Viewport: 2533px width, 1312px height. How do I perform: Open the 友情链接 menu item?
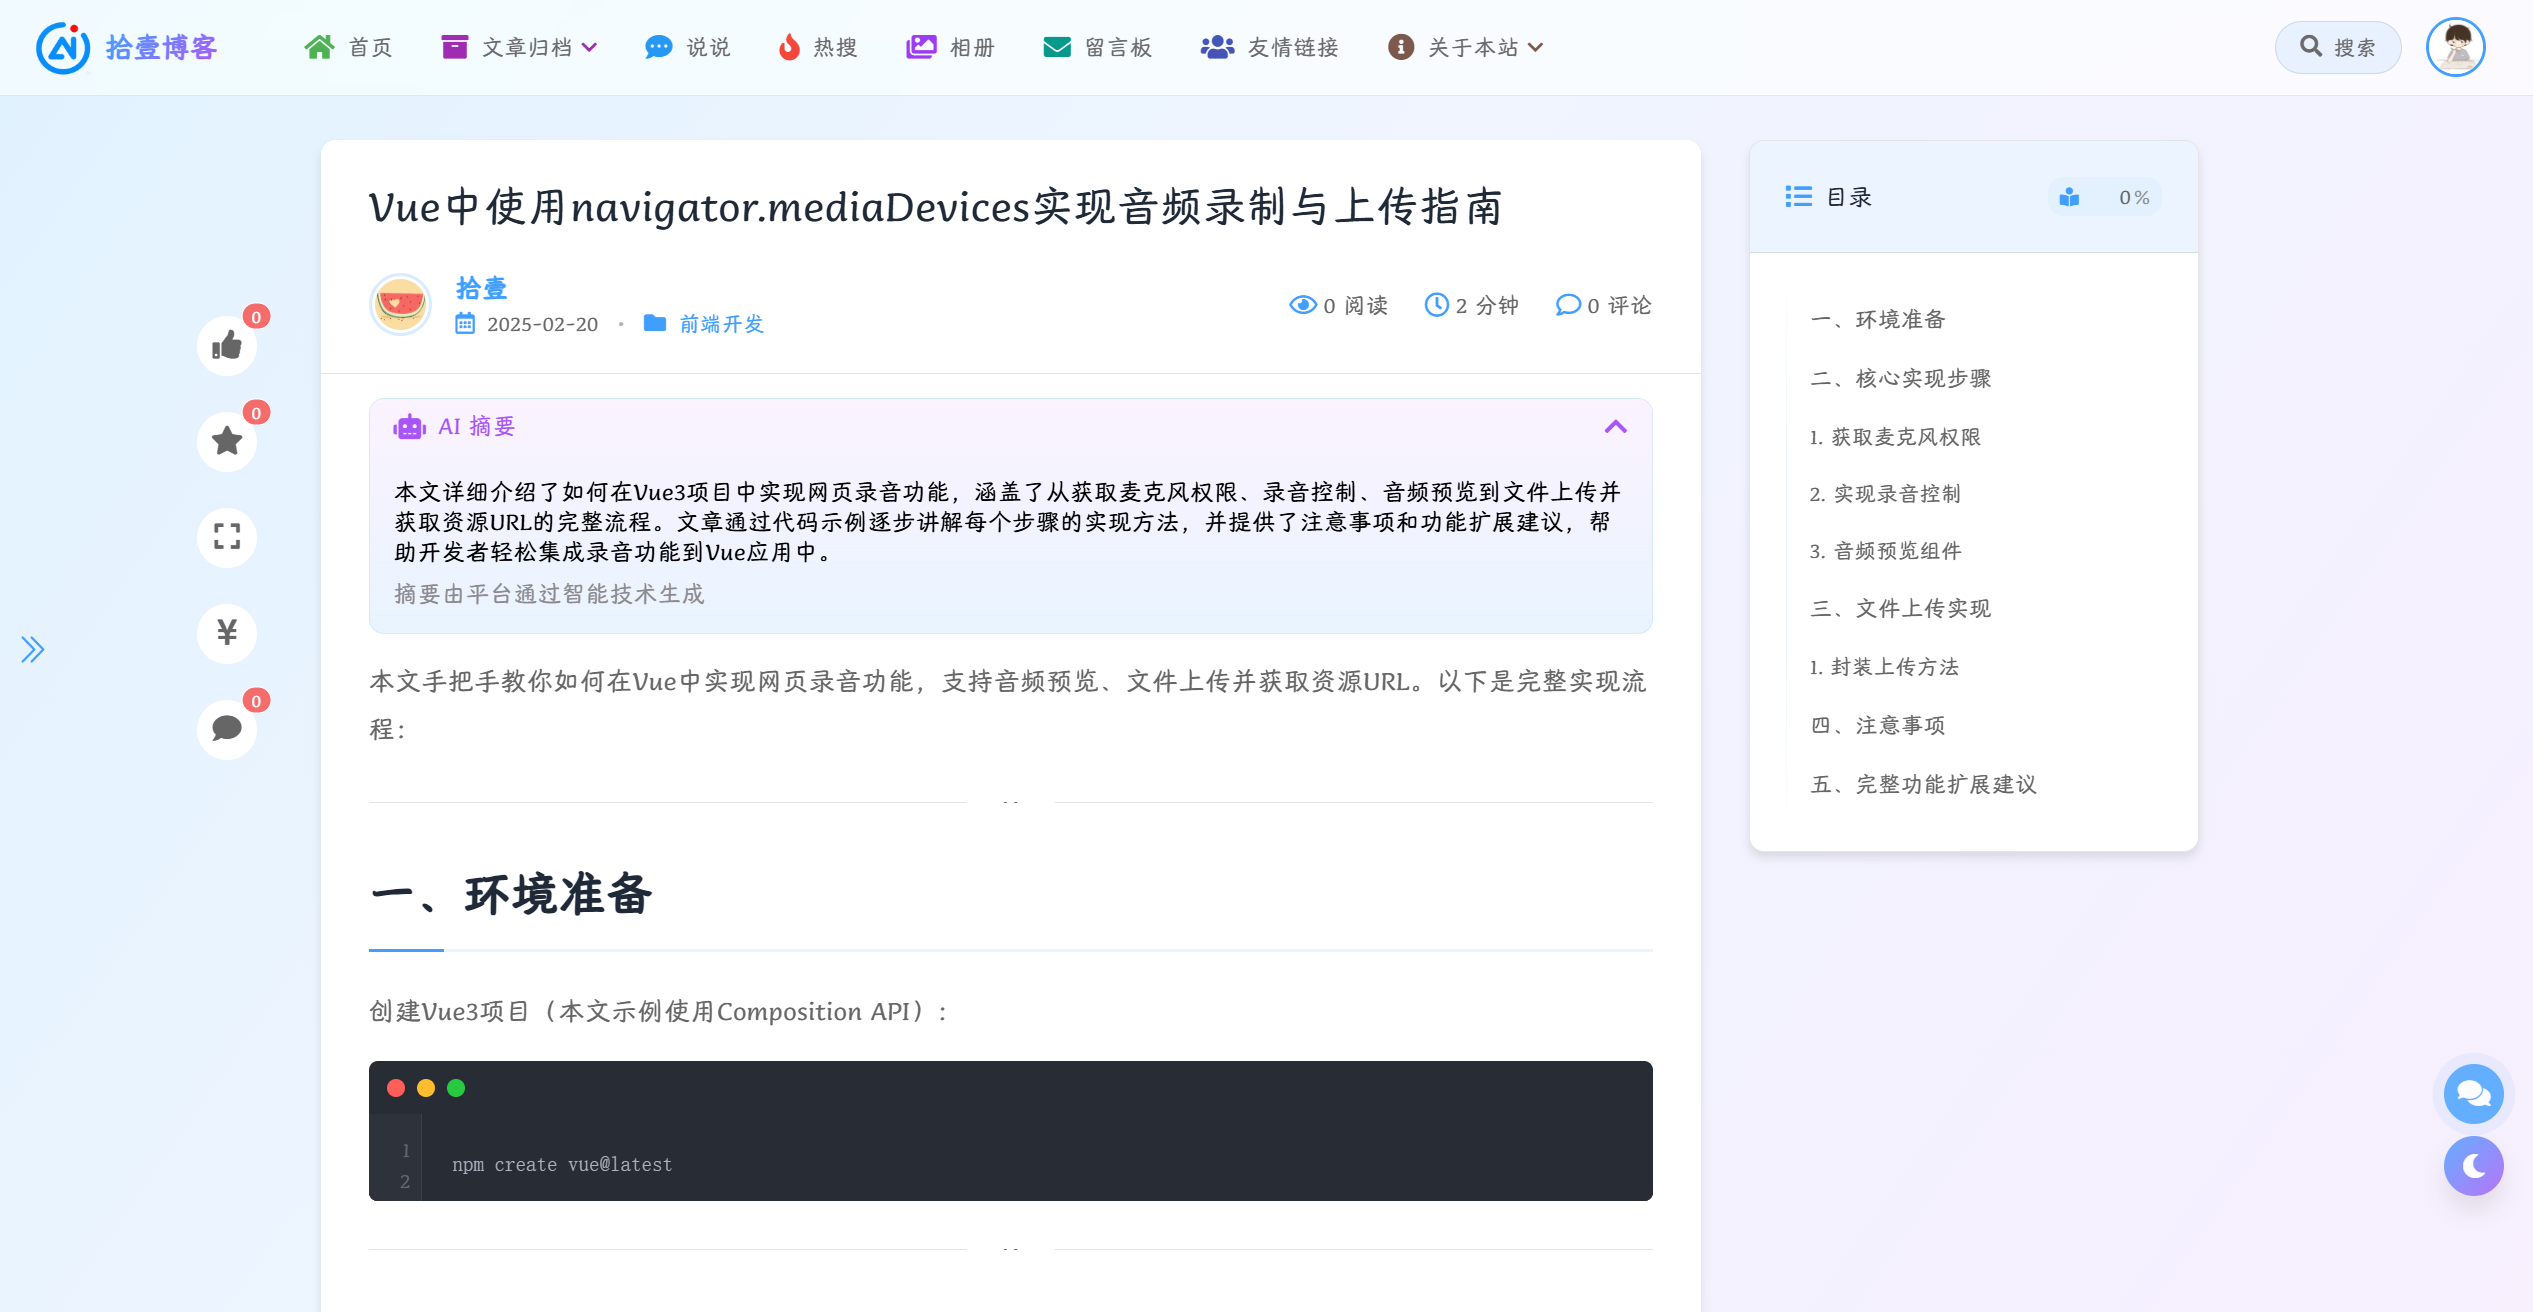[x=1270, y=47]
